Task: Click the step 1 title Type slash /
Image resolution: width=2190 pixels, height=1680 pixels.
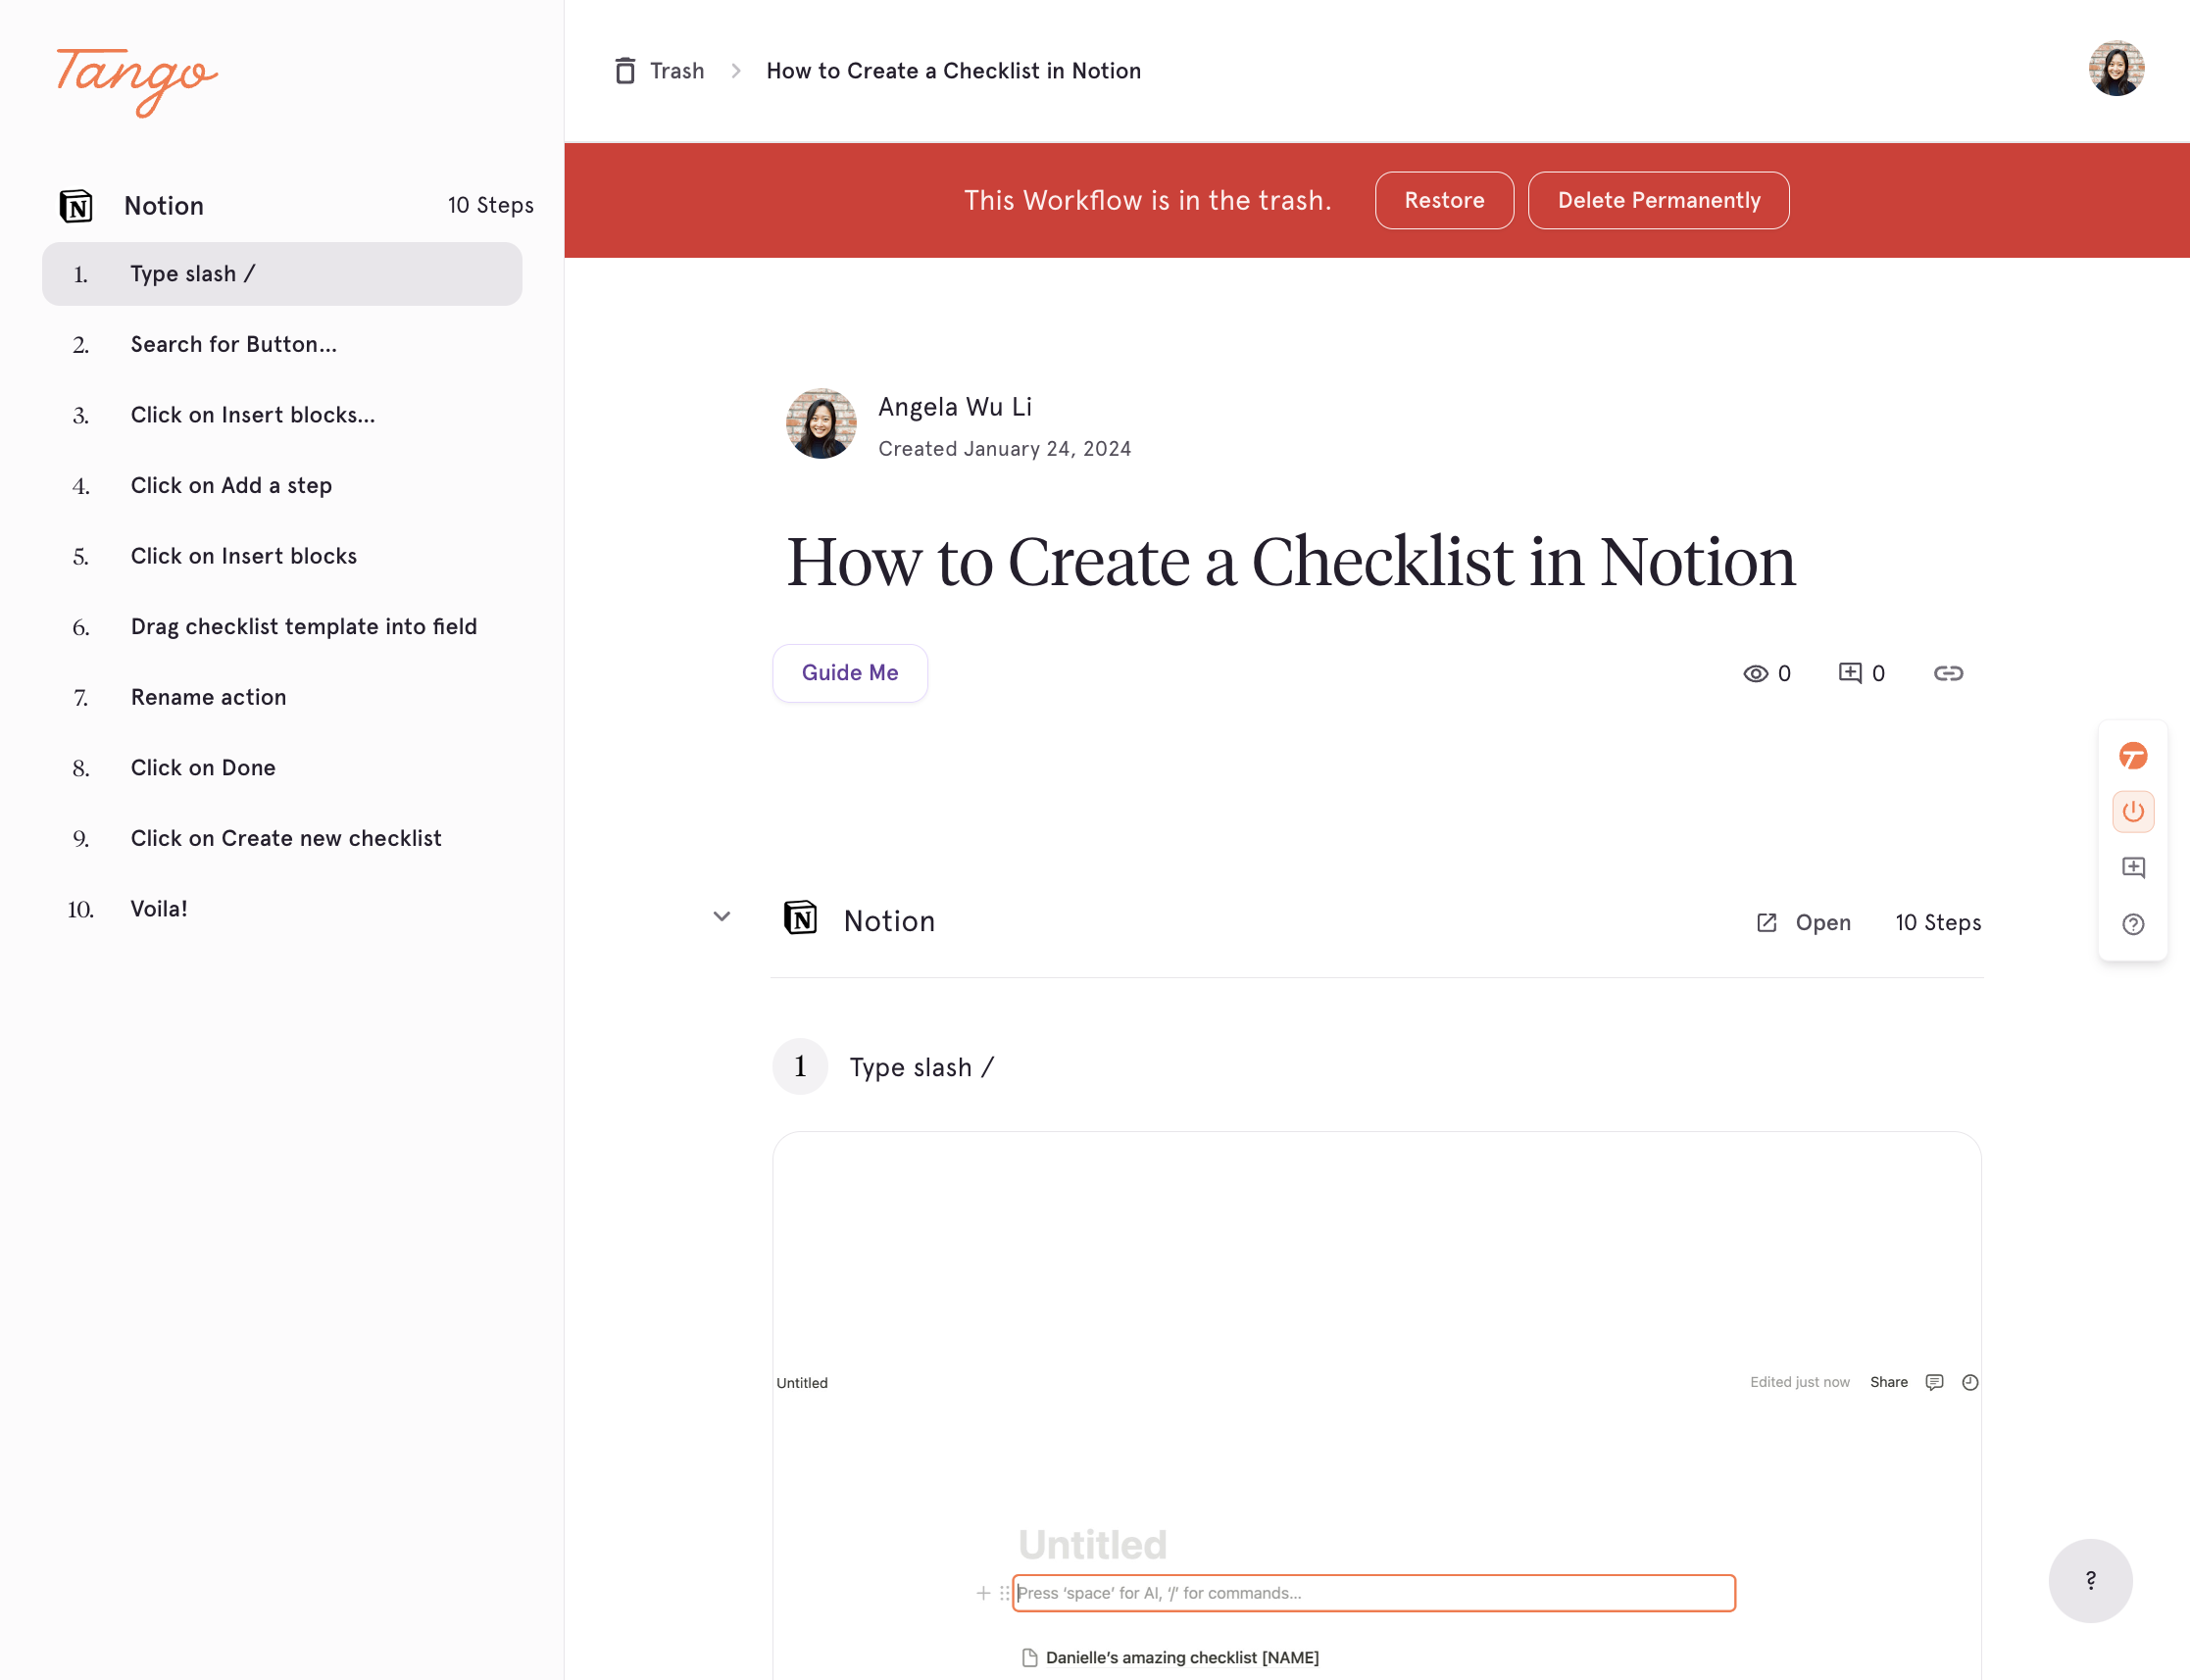Action: 921,1067
